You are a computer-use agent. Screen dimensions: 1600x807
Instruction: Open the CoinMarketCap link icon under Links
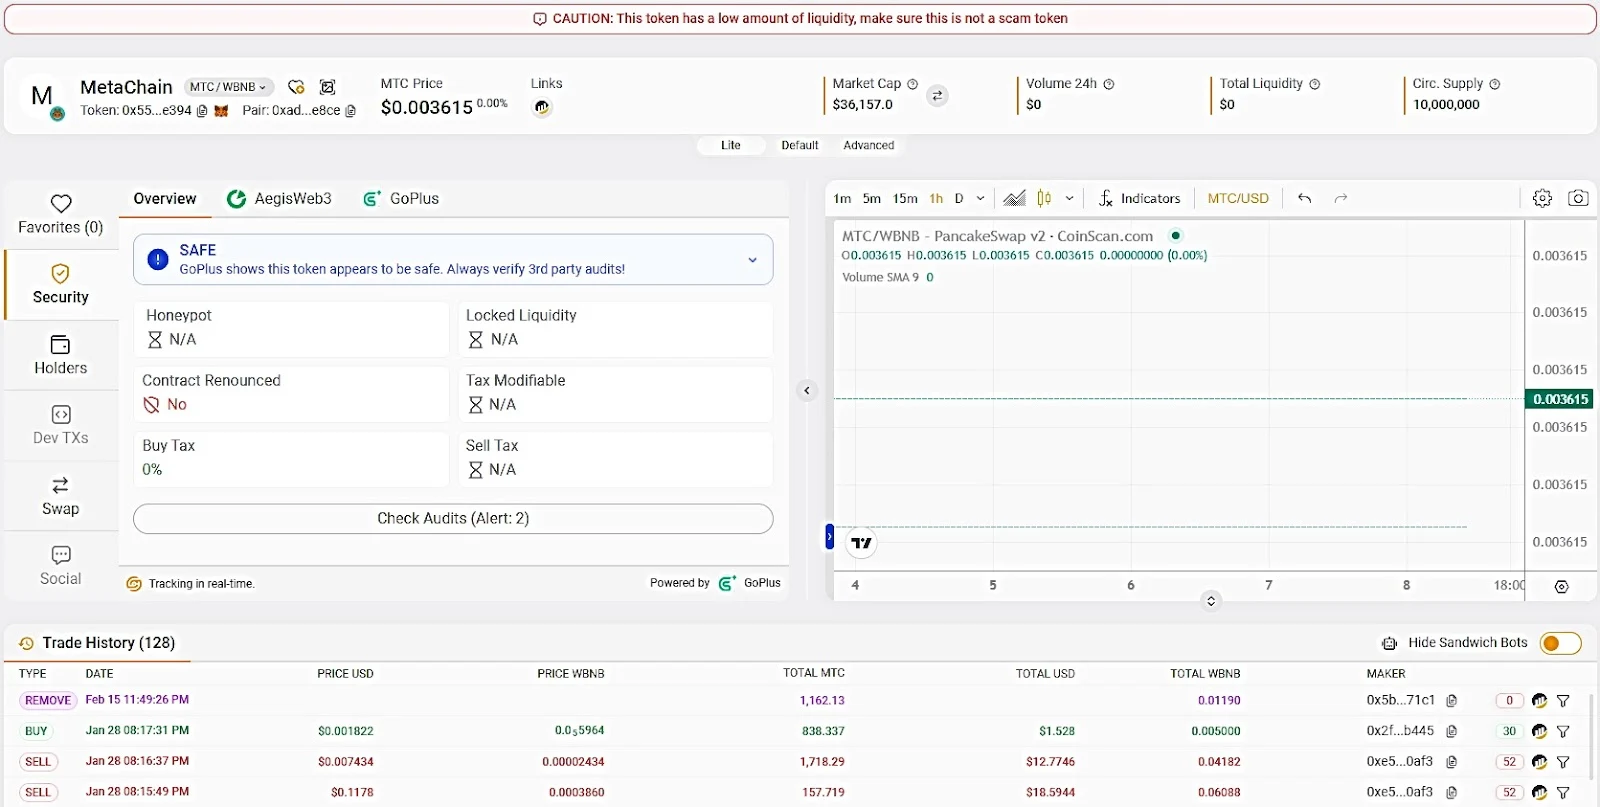click(x=541, y=107)
